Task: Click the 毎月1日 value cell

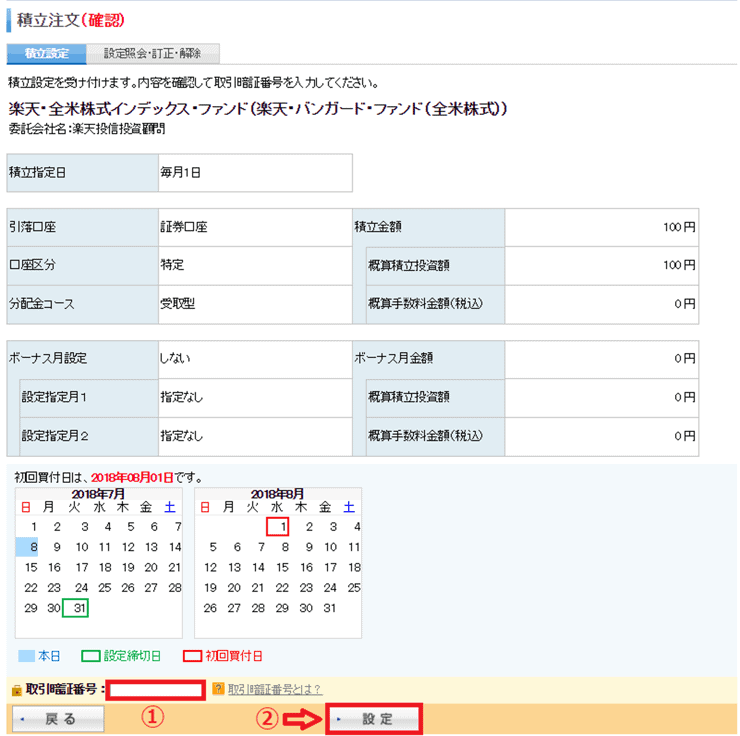Action: point(255,173)
